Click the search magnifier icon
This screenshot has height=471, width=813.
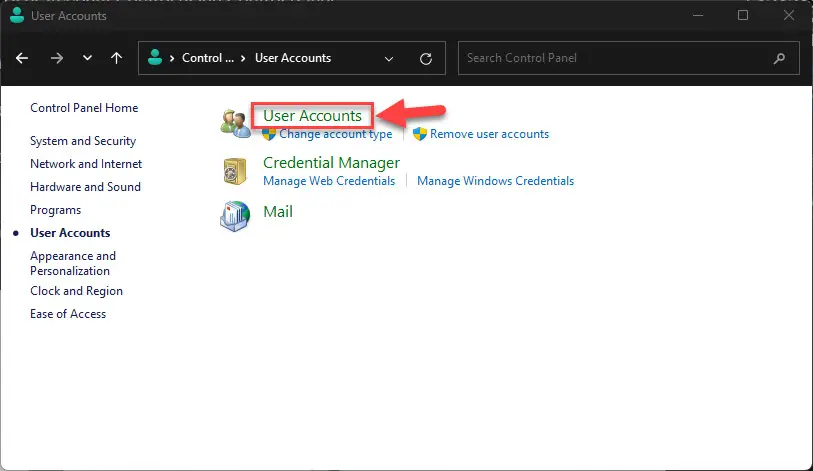[x=779, y=59]
